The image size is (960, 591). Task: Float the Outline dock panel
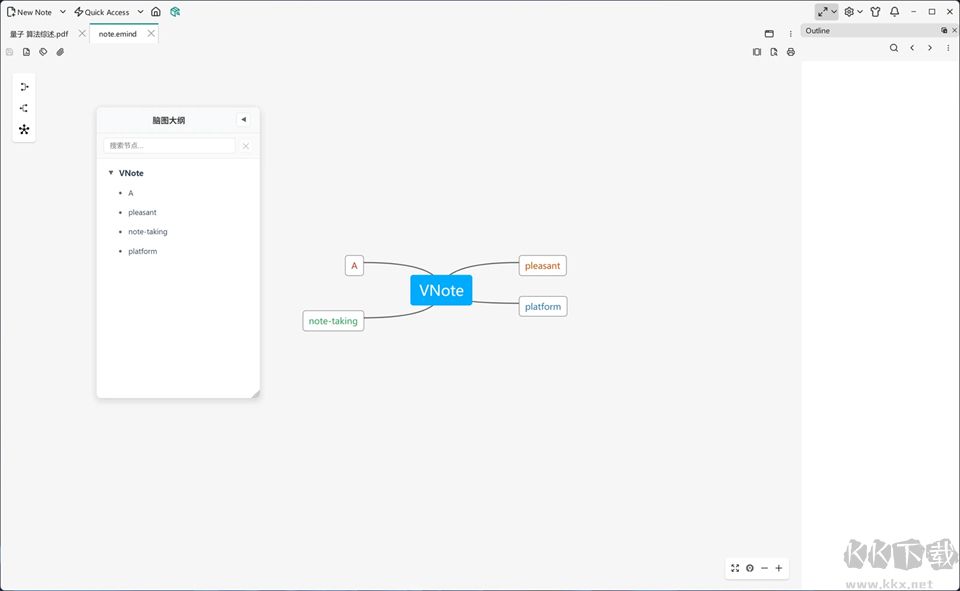tap(944, 30)
